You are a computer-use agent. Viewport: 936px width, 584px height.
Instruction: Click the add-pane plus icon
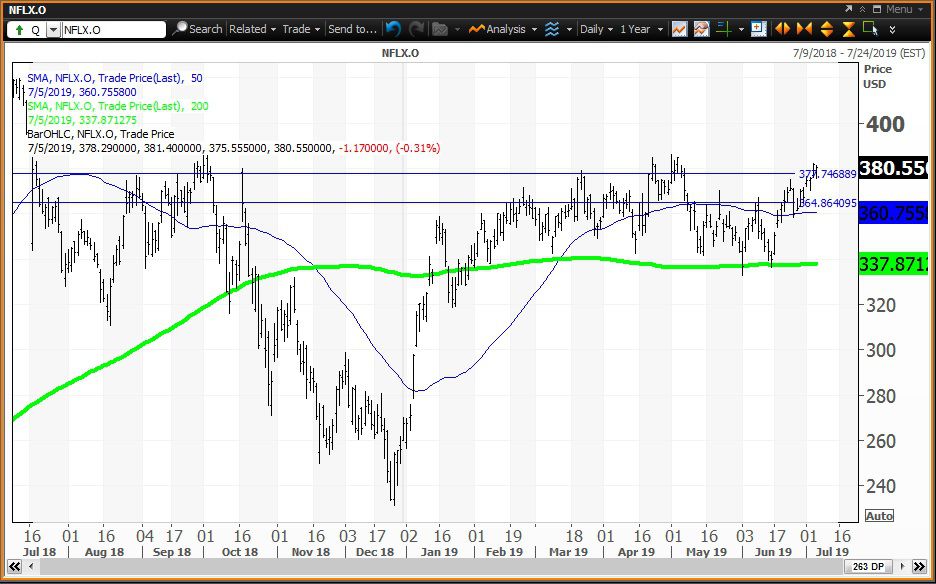758,29
